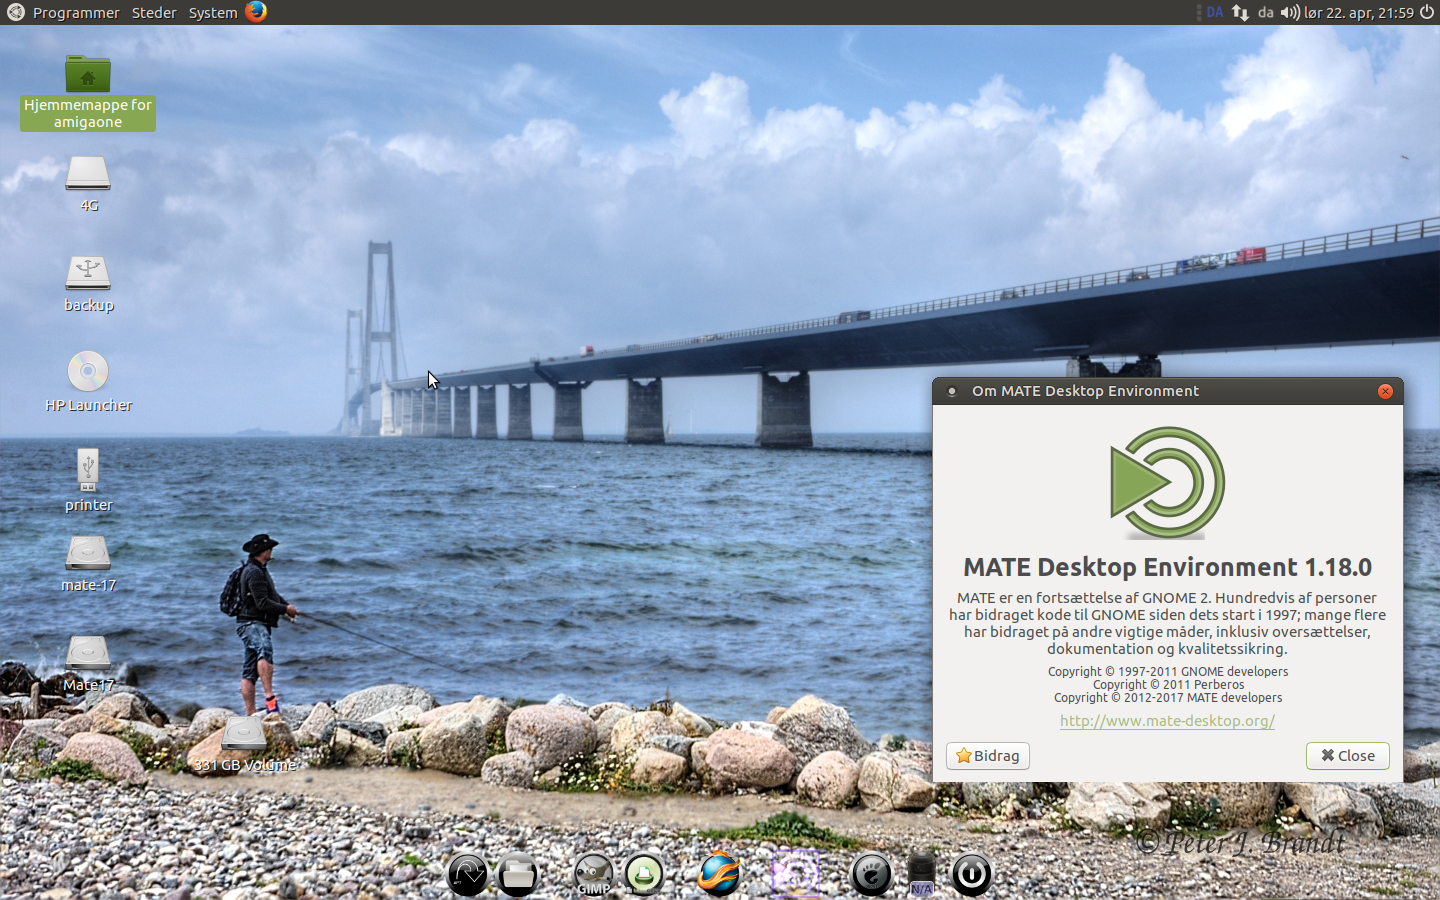
Task: Open the Steder menu
Action: click(154, 13)
